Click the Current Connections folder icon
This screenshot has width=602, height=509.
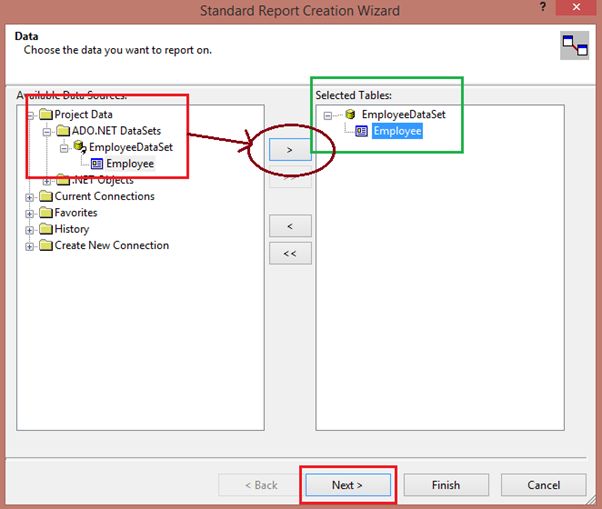click(x=46, y=196)
